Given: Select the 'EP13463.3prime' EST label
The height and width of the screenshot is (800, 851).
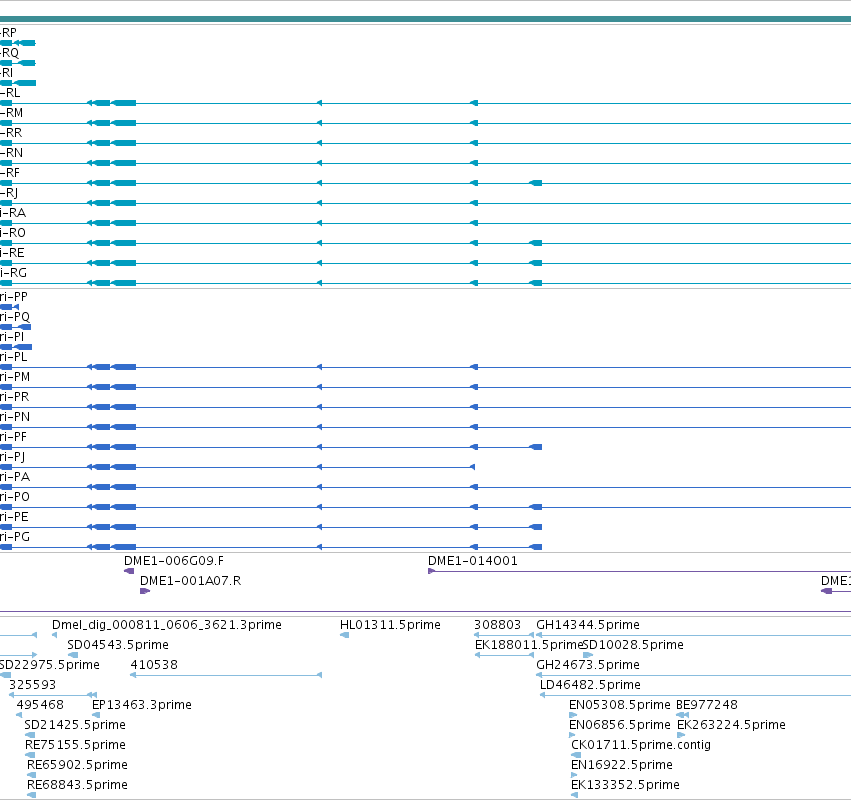Looking at the screenshot, I should [142, 705].
